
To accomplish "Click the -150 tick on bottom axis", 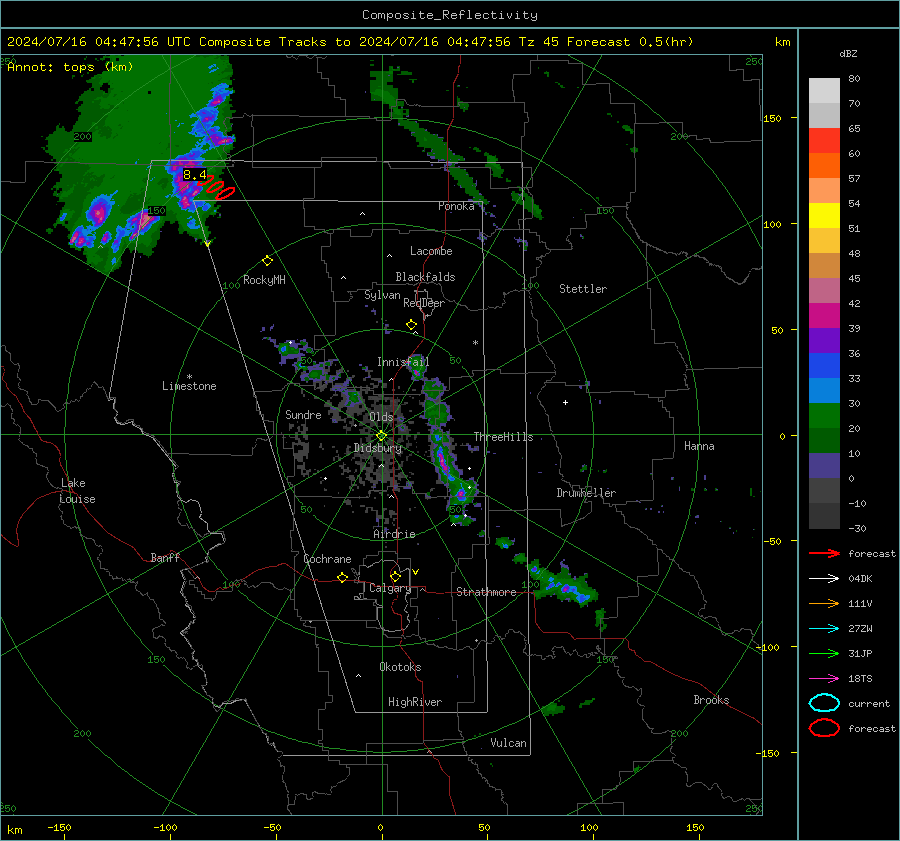I will point(59,828).
